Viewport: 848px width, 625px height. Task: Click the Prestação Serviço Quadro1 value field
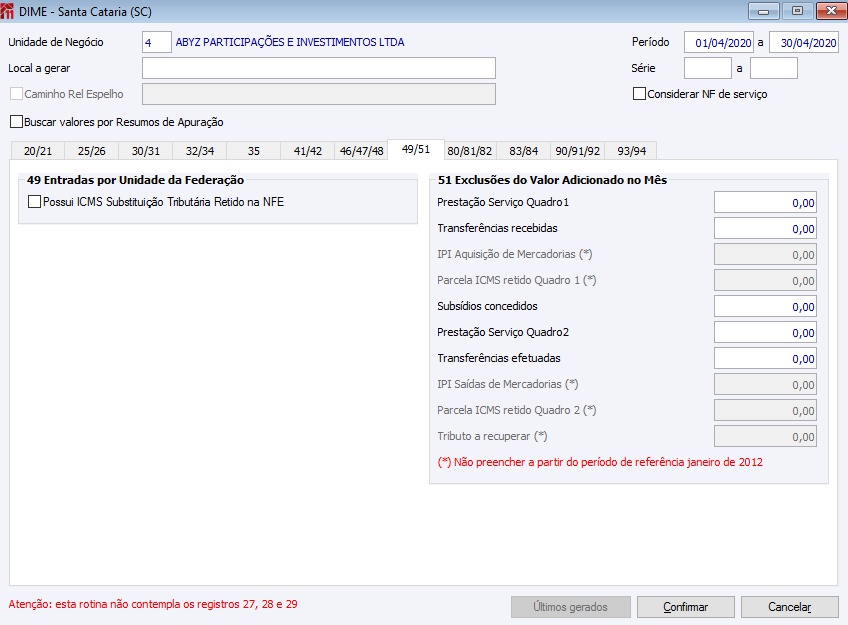tap(765, 202)
